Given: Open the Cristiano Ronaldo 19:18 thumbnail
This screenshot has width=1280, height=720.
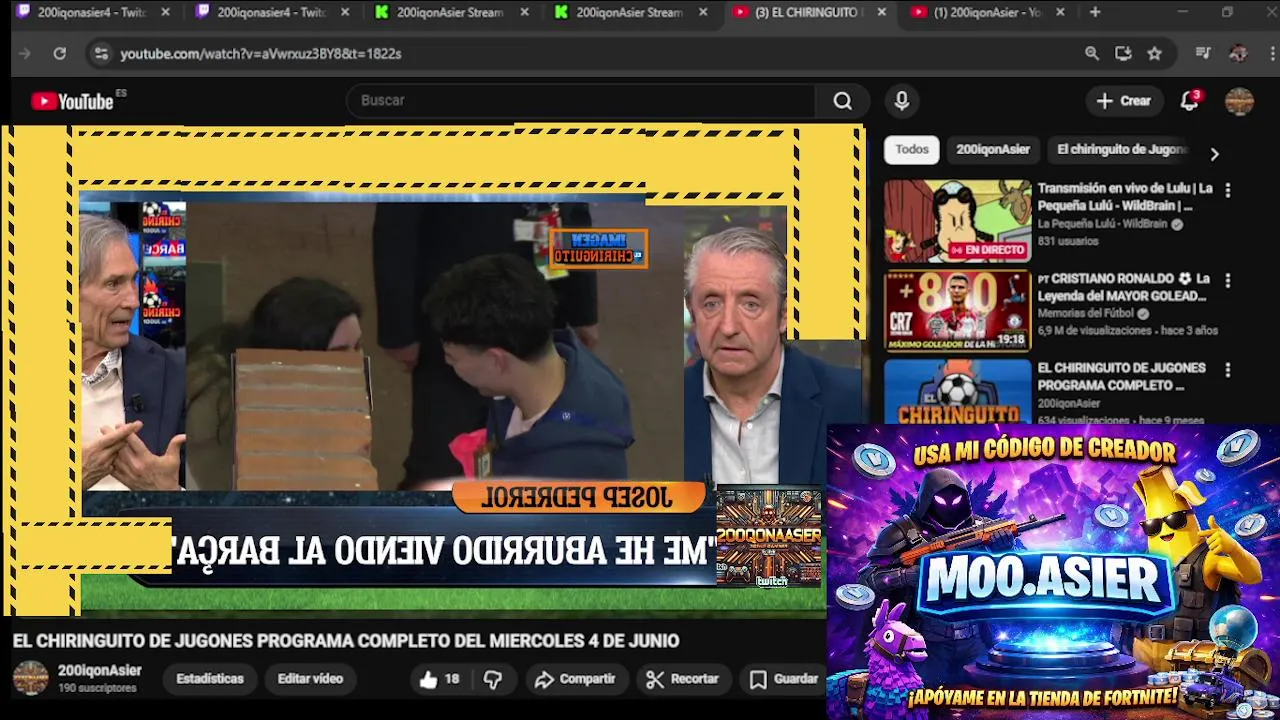Looking at the screenshot, I should [x=957, y=311].
